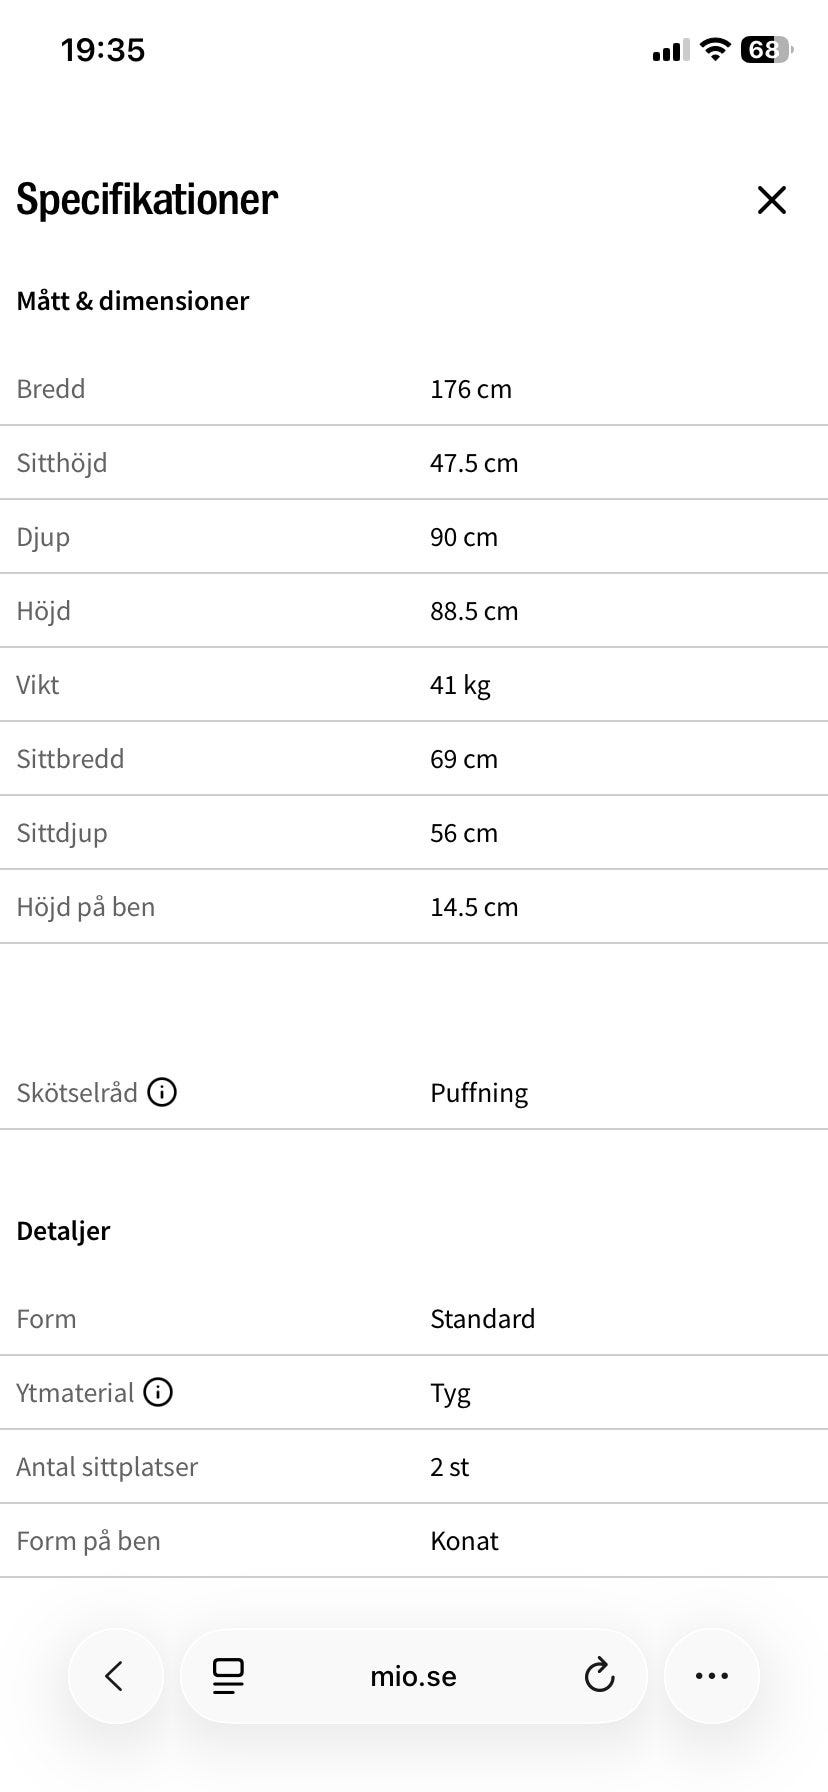Viewport: 828px width, 1792px height.
Task: Tap the Skötselråd label
Action: click(77, 1092)
